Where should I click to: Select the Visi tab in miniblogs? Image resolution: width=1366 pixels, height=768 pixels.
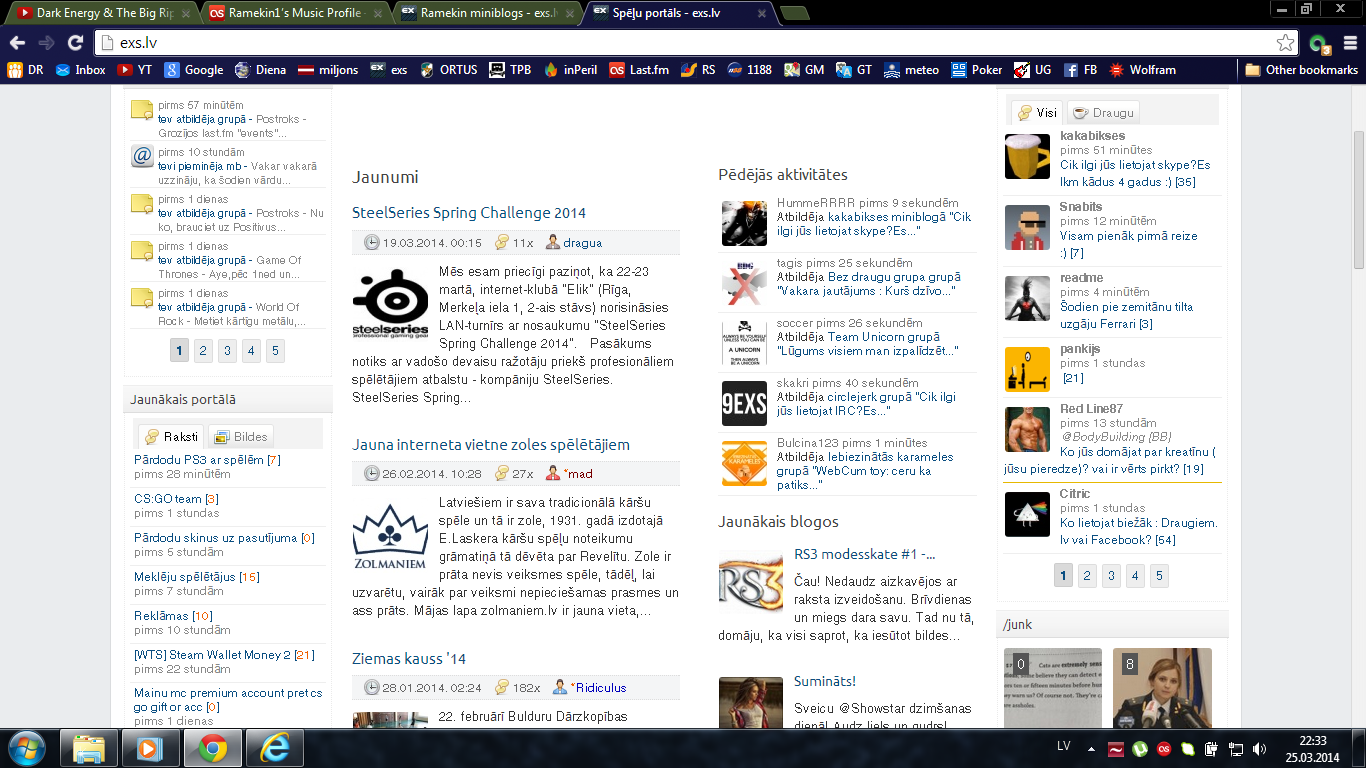[x=1037, y=112]
